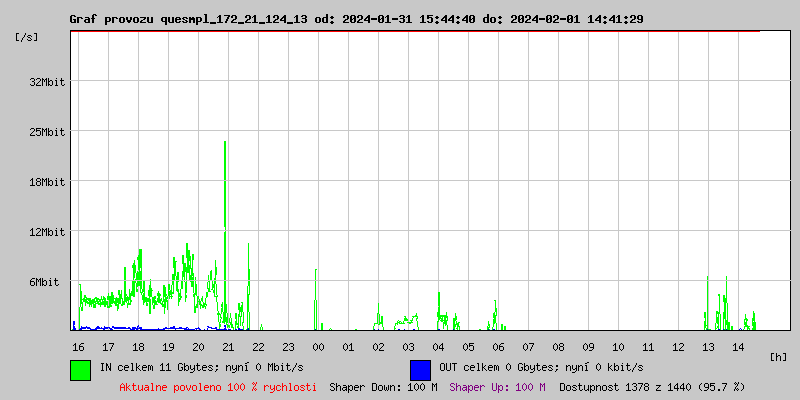This screenshot has height=400, width=800.
Task: Click the hour 16 x-axis label
Action: pyautogui.click(x=78, y=347)
